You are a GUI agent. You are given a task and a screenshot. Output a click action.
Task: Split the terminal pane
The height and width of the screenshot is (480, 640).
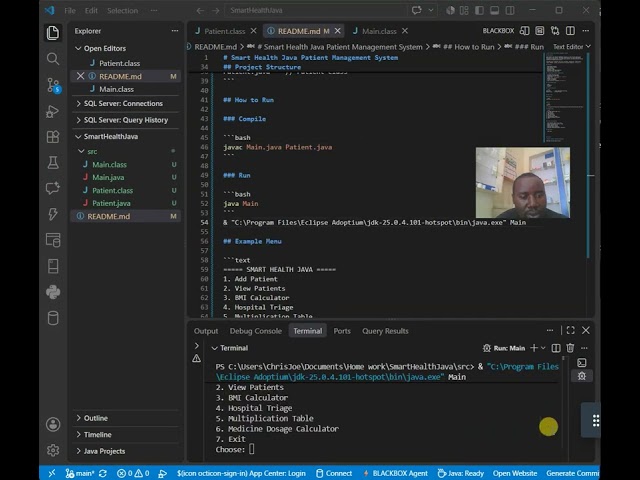[x=556, y=348]
